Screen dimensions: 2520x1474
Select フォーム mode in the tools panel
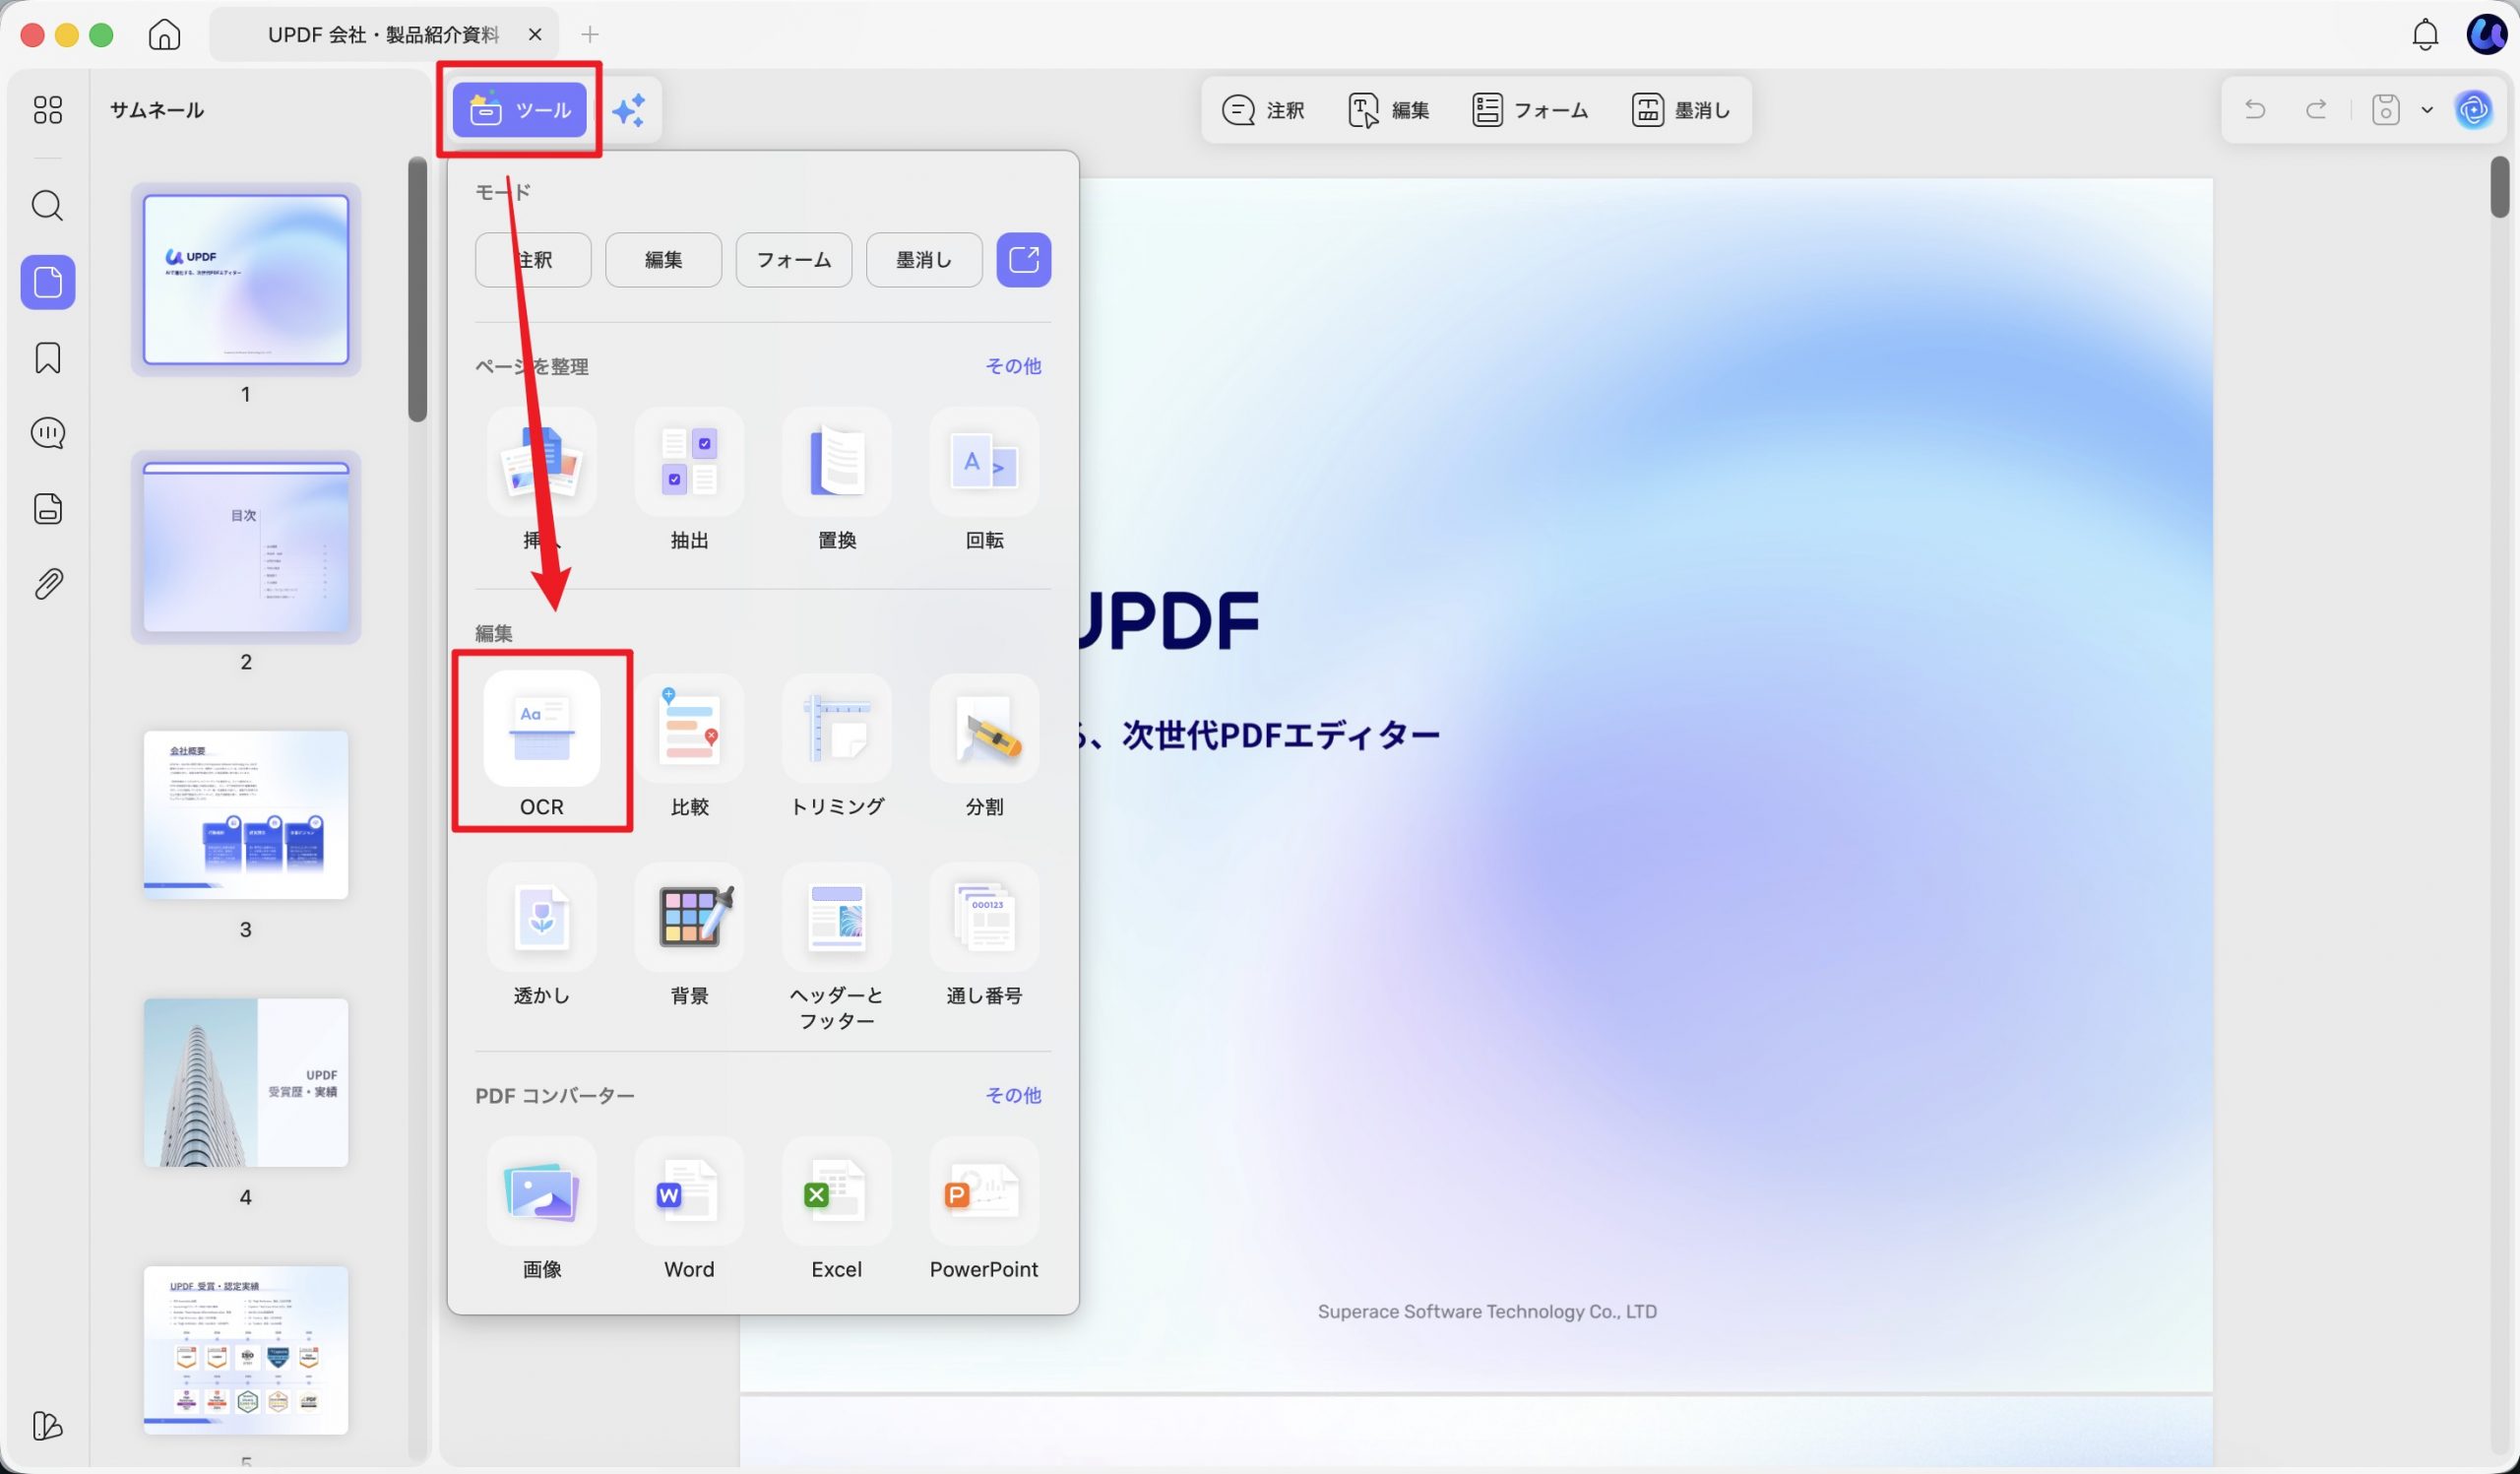(x=794, y=260)
